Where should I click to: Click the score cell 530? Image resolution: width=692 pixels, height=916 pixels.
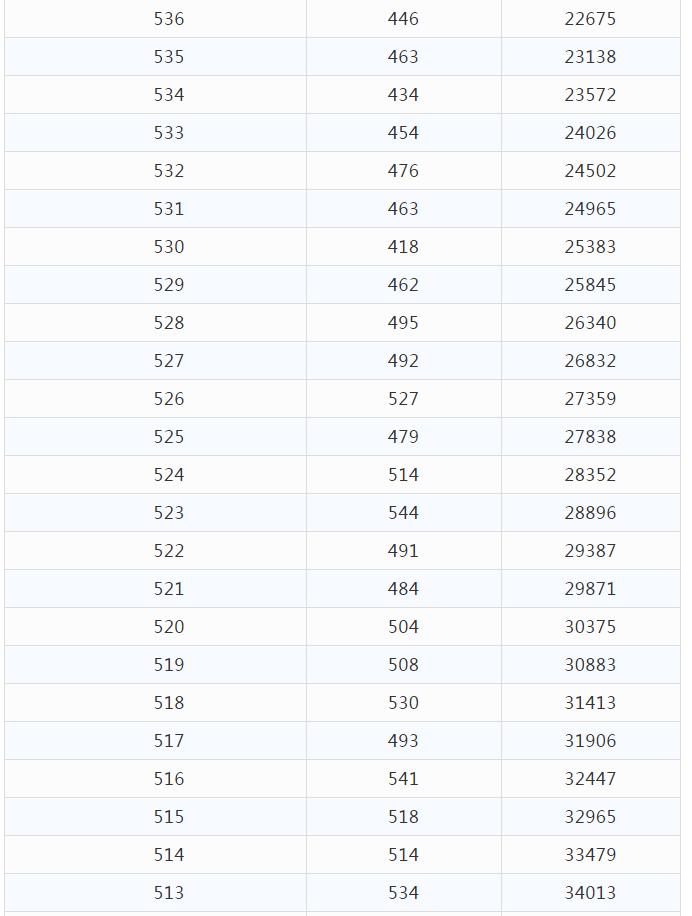pyautogui.click(x=169, y=247)
